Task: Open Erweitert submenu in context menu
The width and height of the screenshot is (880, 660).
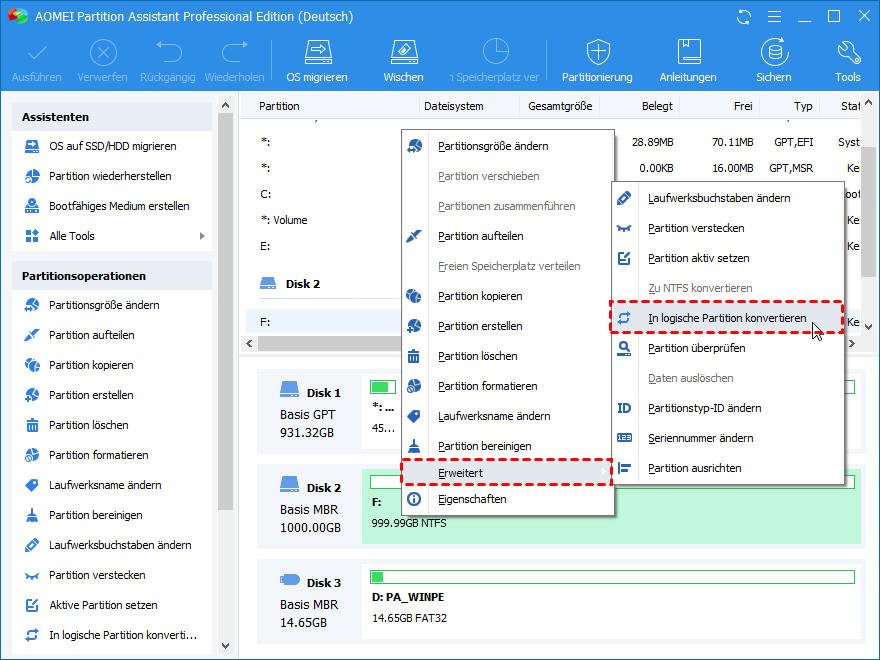Action: tap(507, 473)
